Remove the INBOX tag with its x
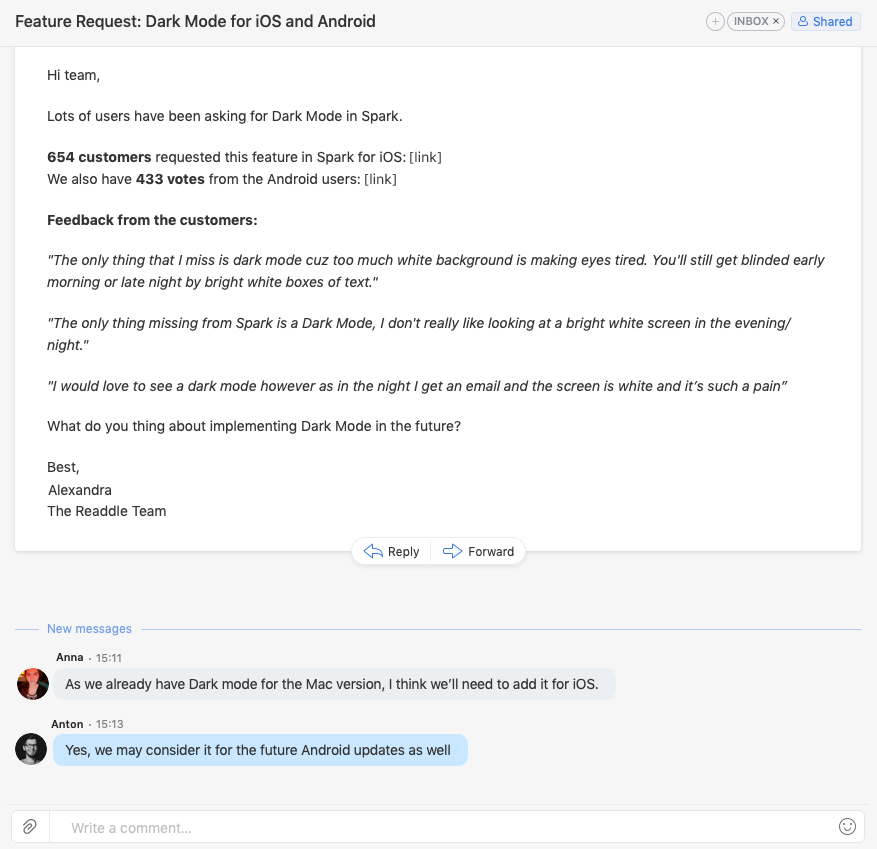 coord(776,21)
